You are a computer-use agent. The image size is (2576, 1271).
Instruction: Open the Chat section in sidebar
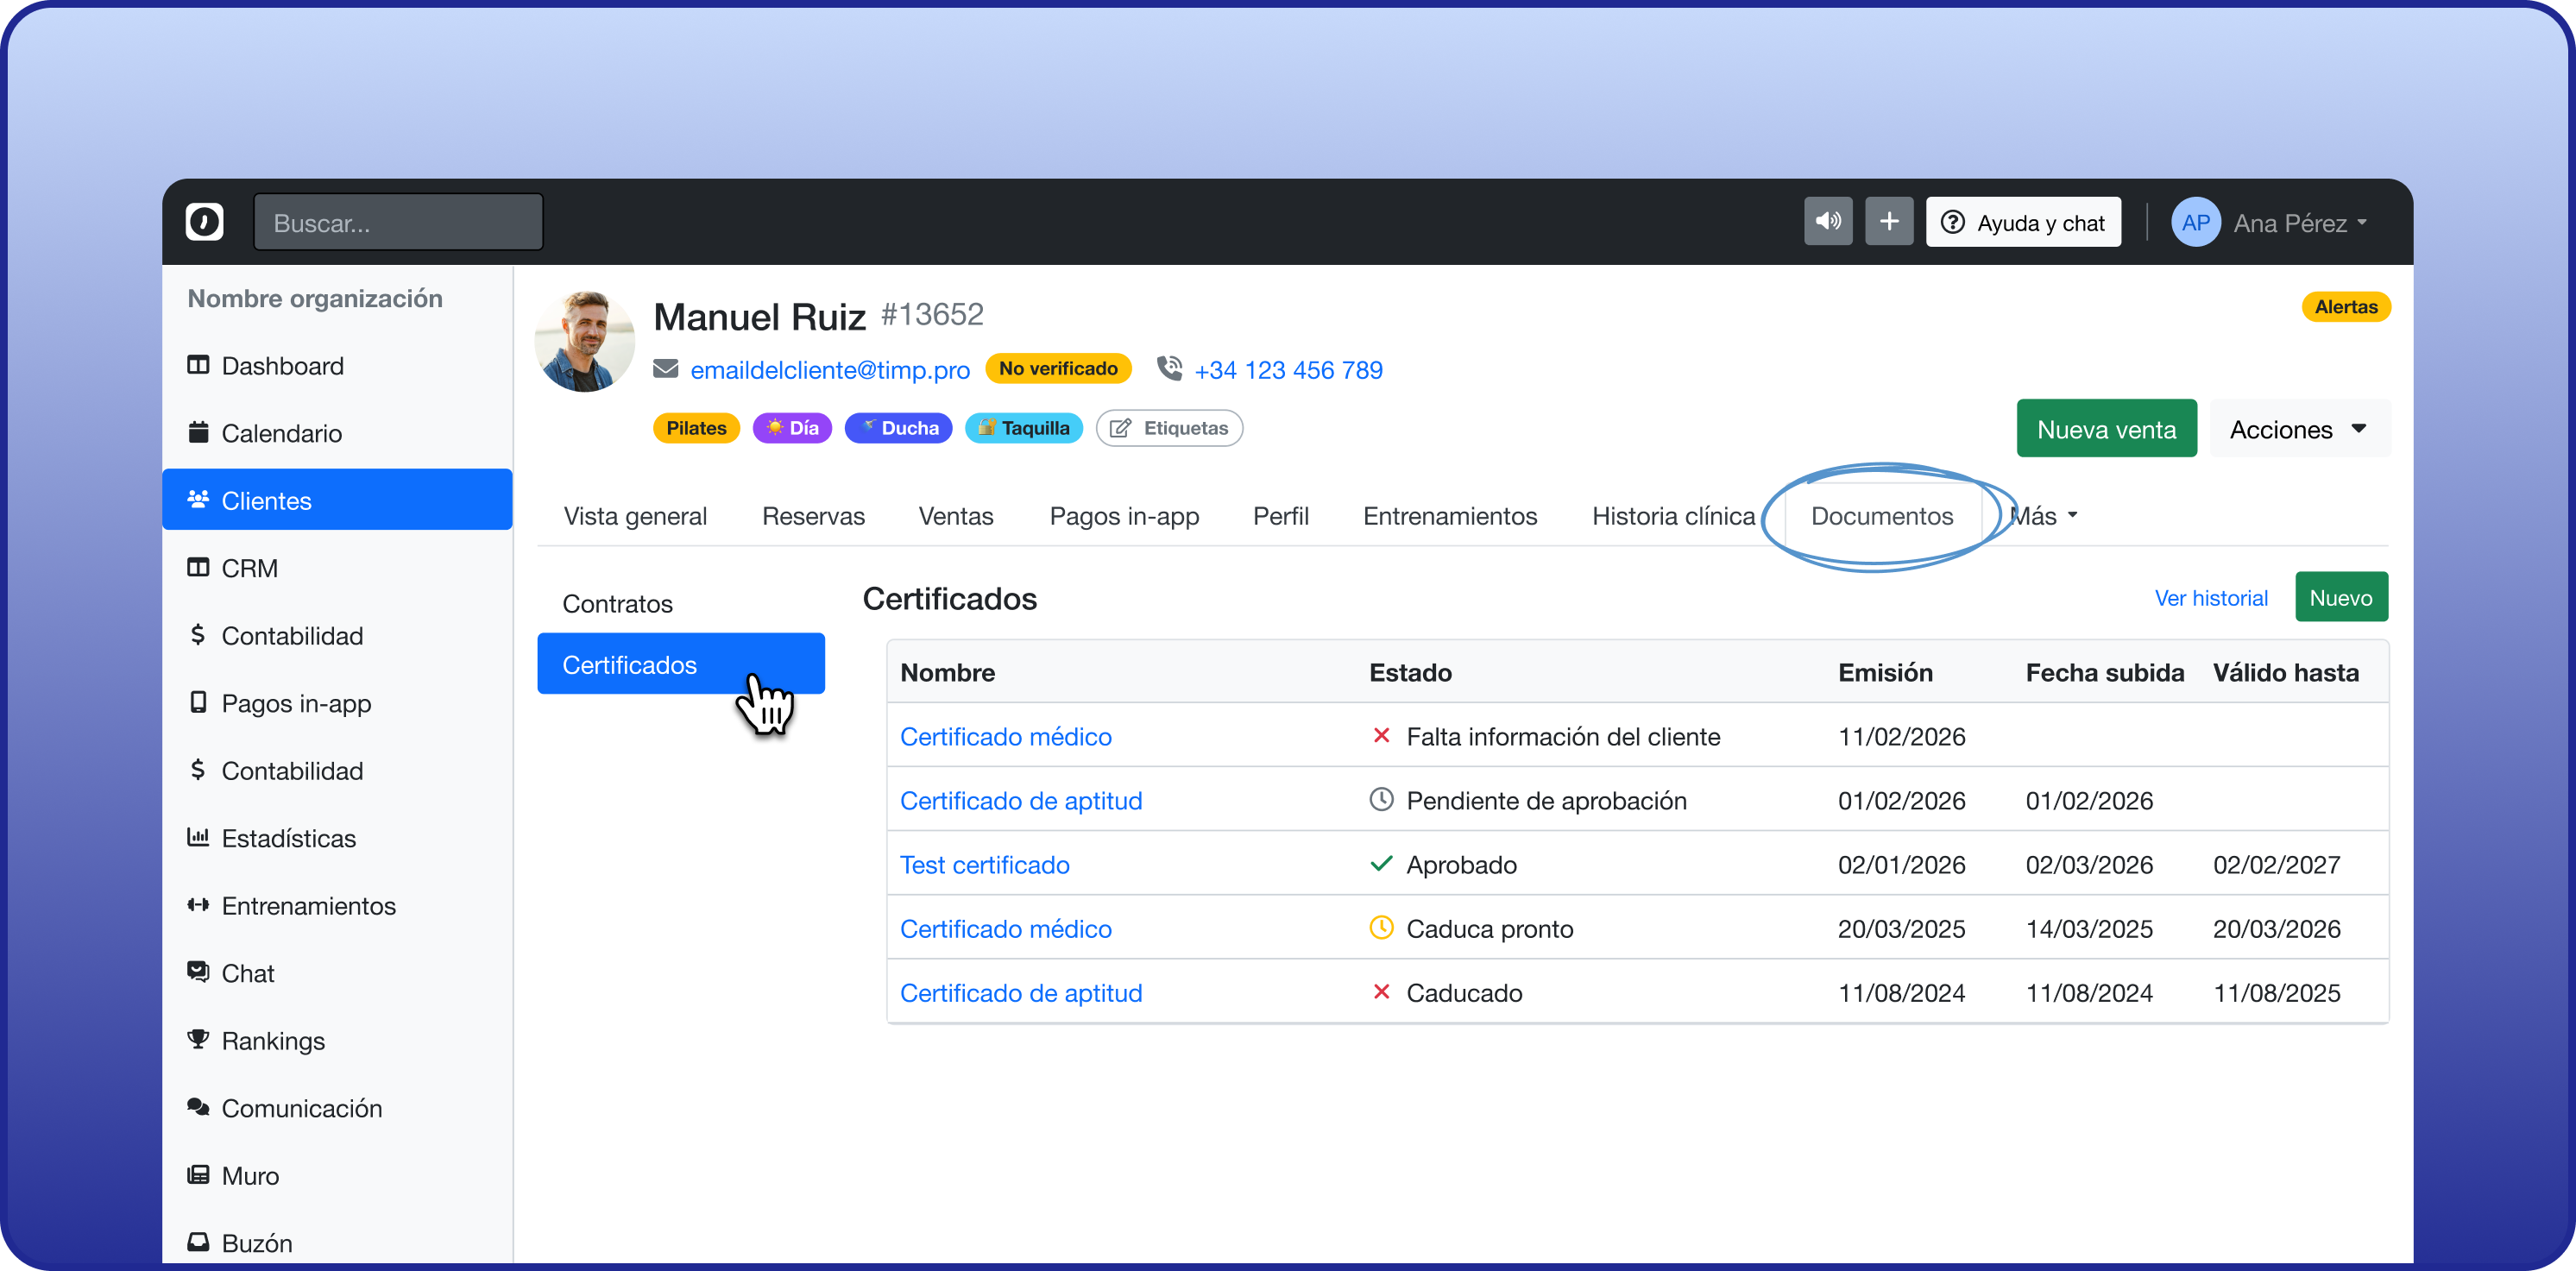(x=247, y=973)
